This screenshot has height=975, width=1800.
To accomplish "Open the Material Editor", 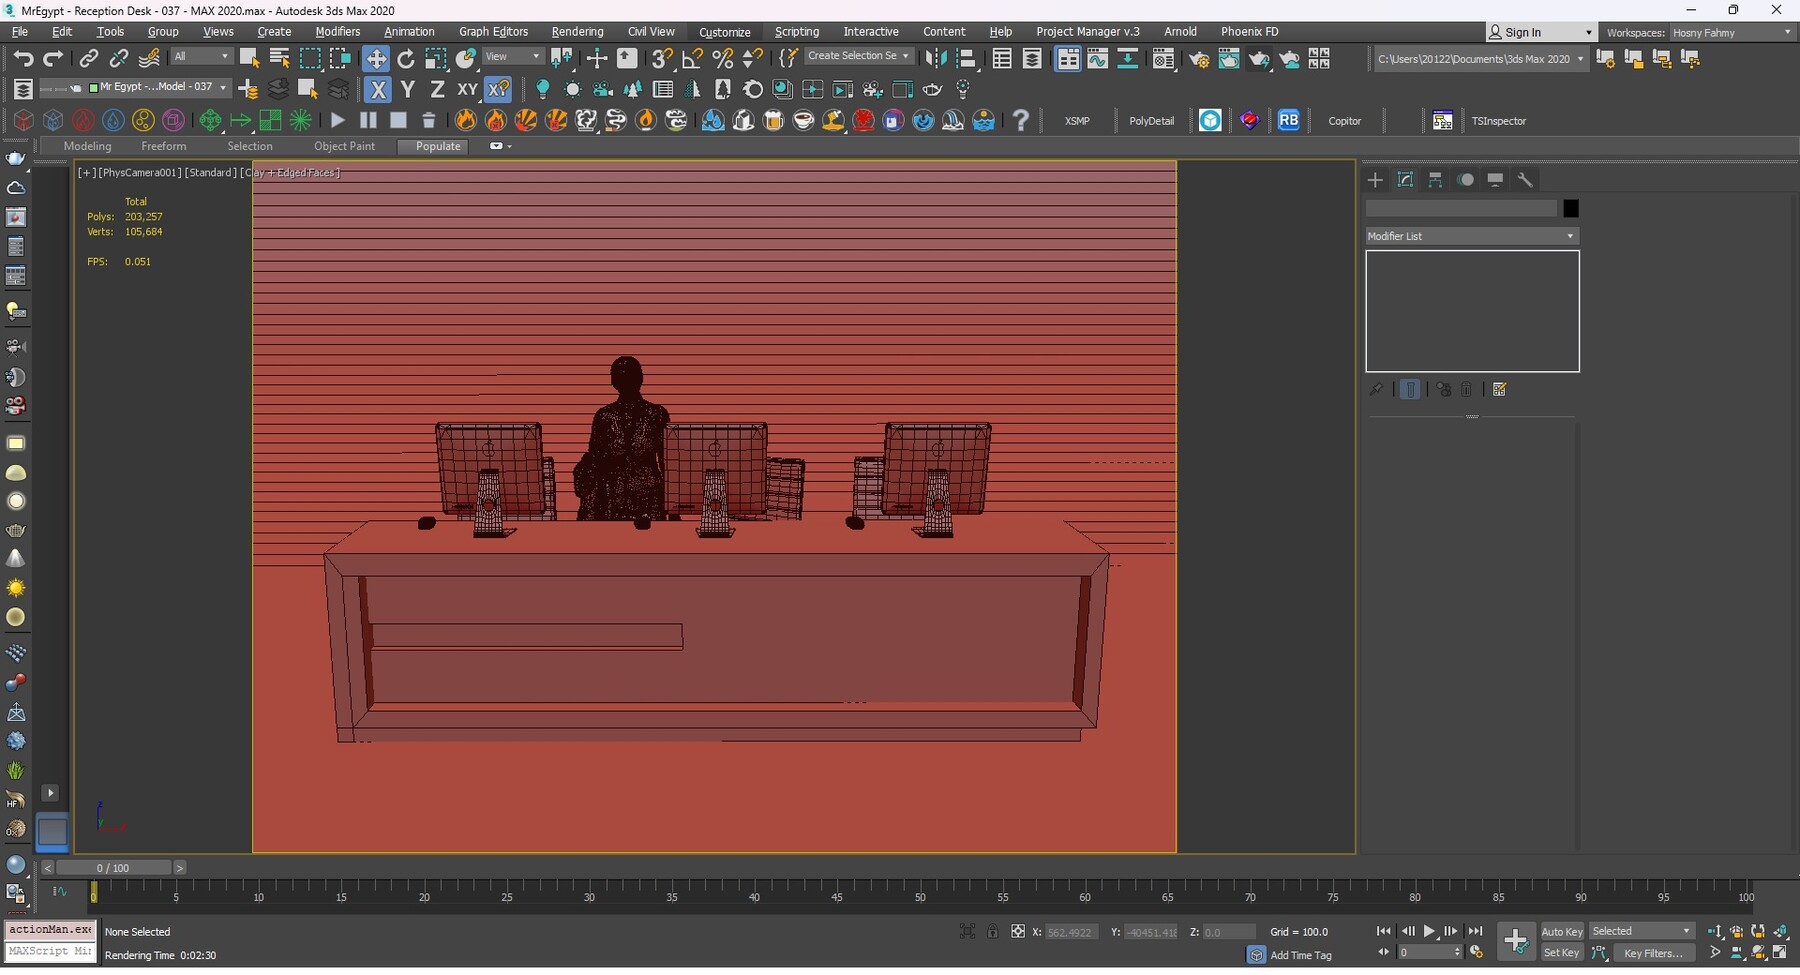I will 1163,59.
